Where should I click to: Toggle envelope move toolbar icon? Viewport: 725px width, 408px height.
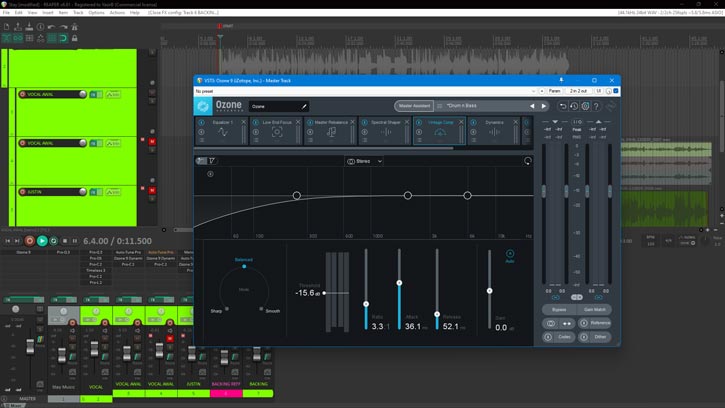point(41,38)
